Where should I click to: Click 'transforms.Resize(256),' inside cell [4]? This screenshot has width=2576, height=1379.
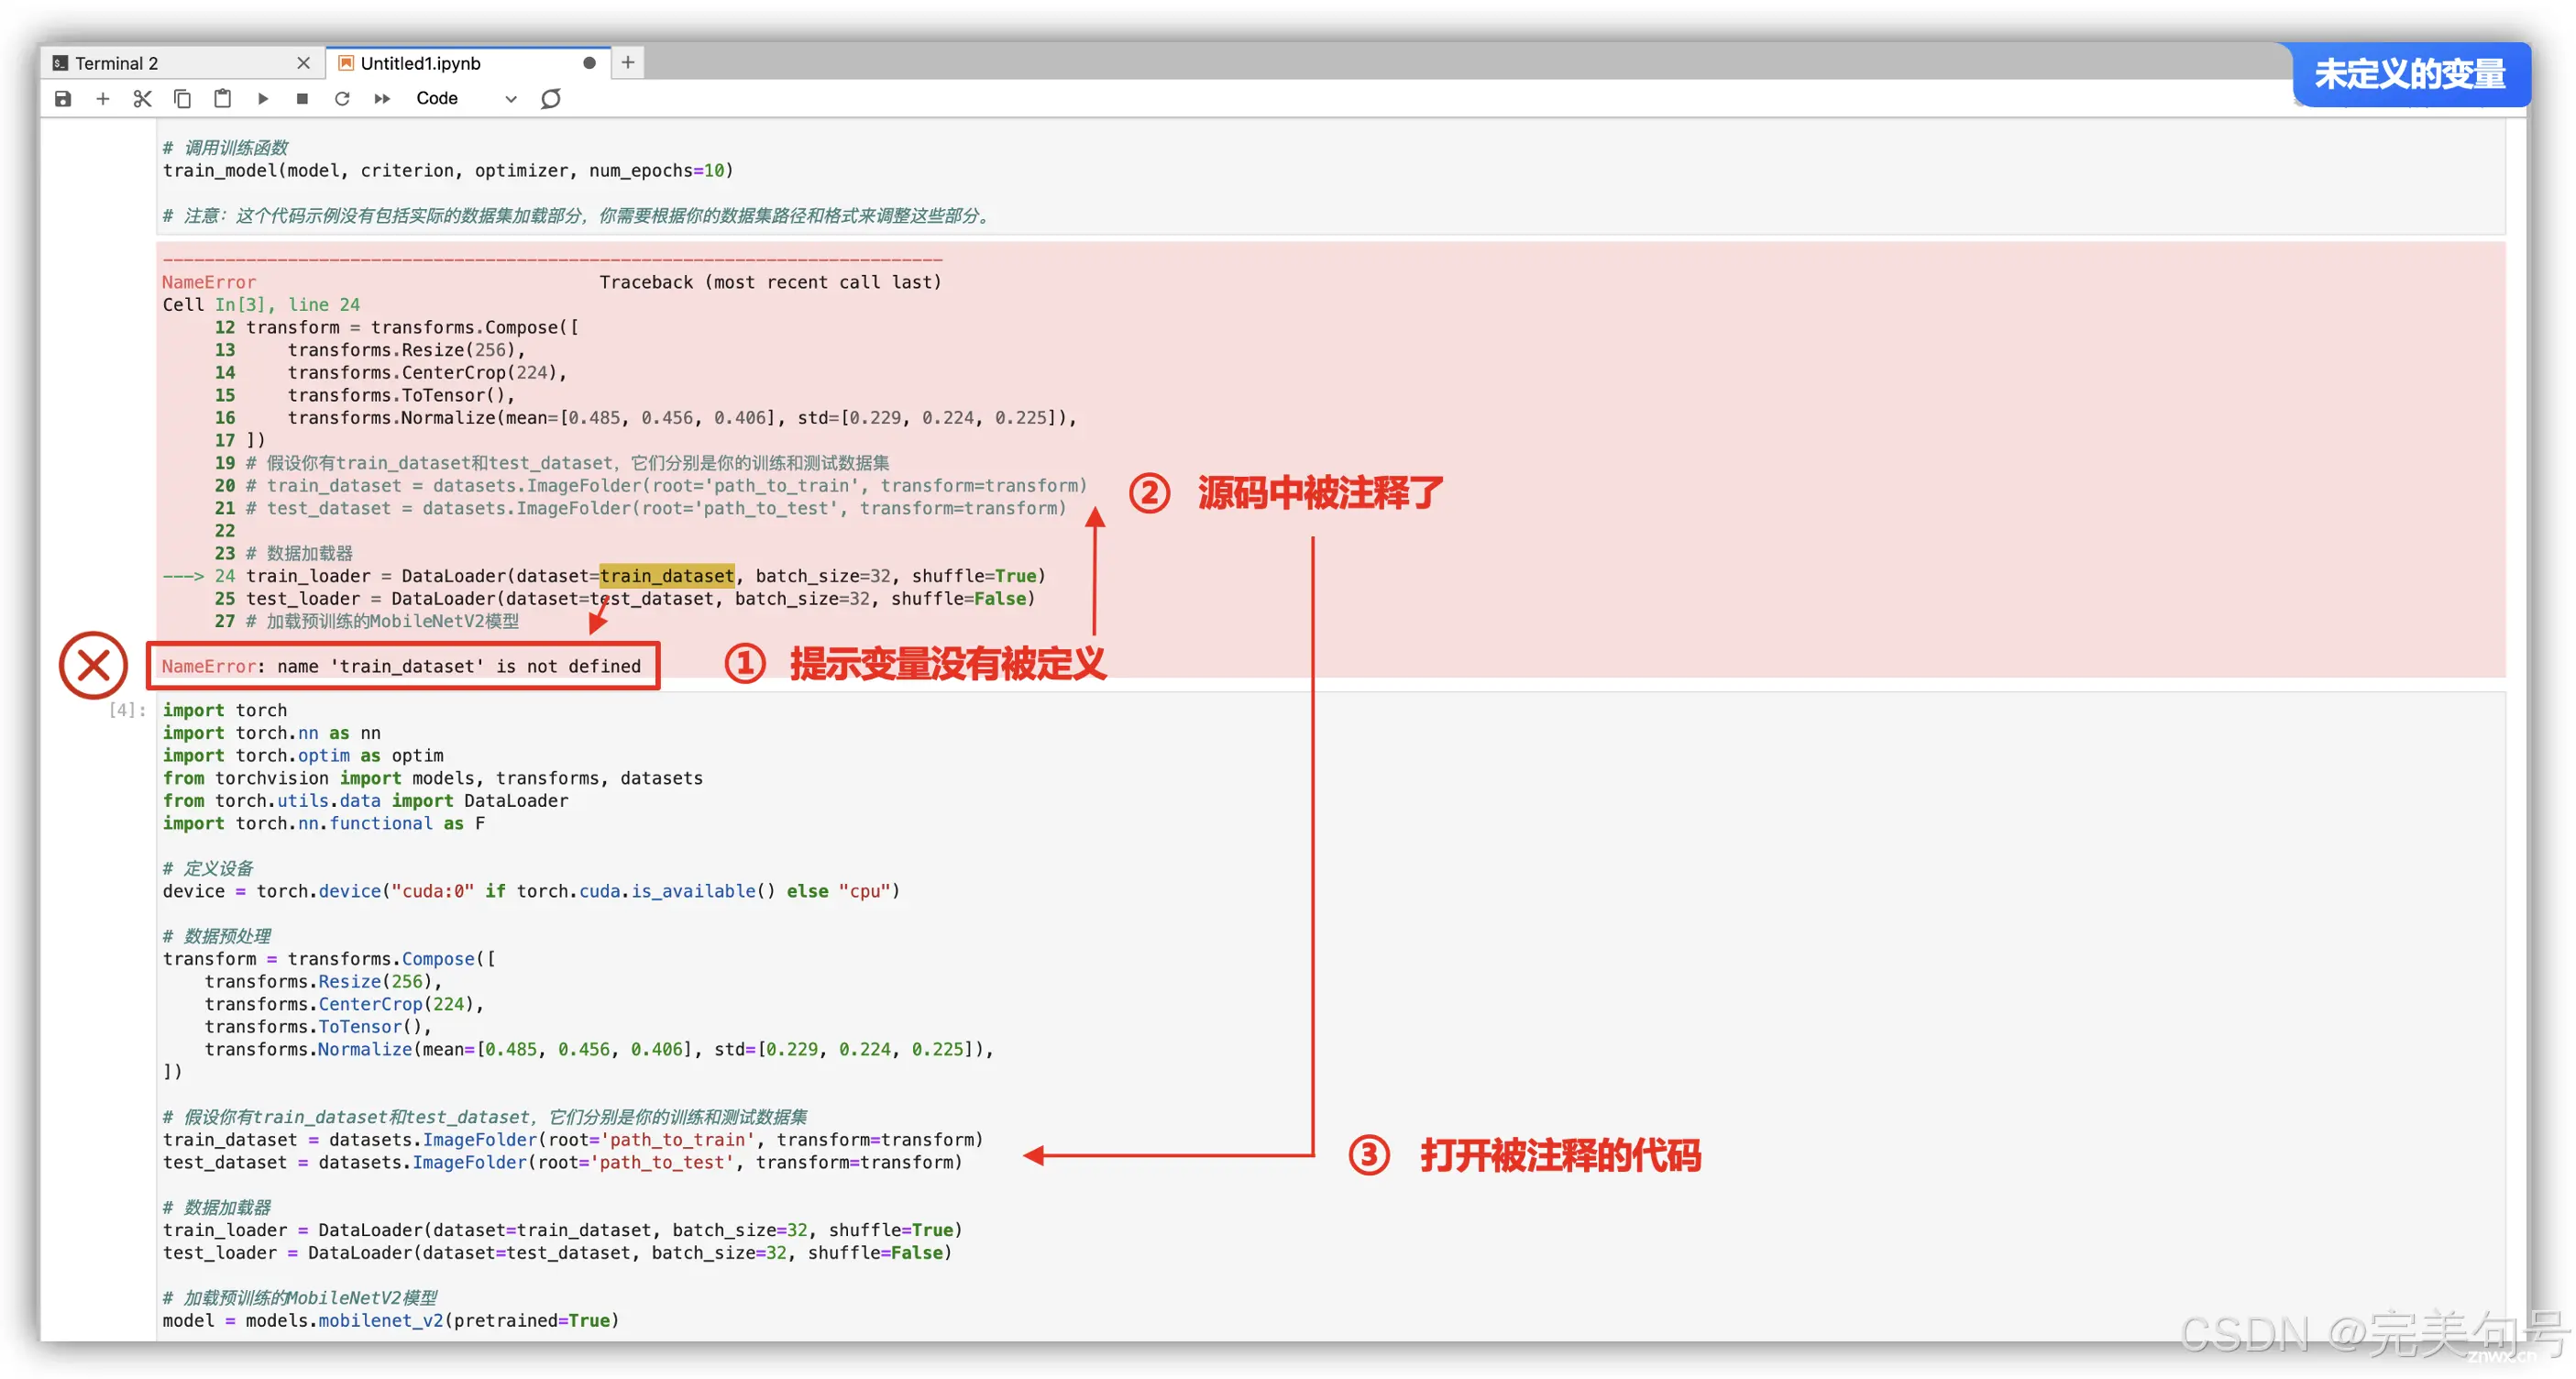click(x=323, y=982)
